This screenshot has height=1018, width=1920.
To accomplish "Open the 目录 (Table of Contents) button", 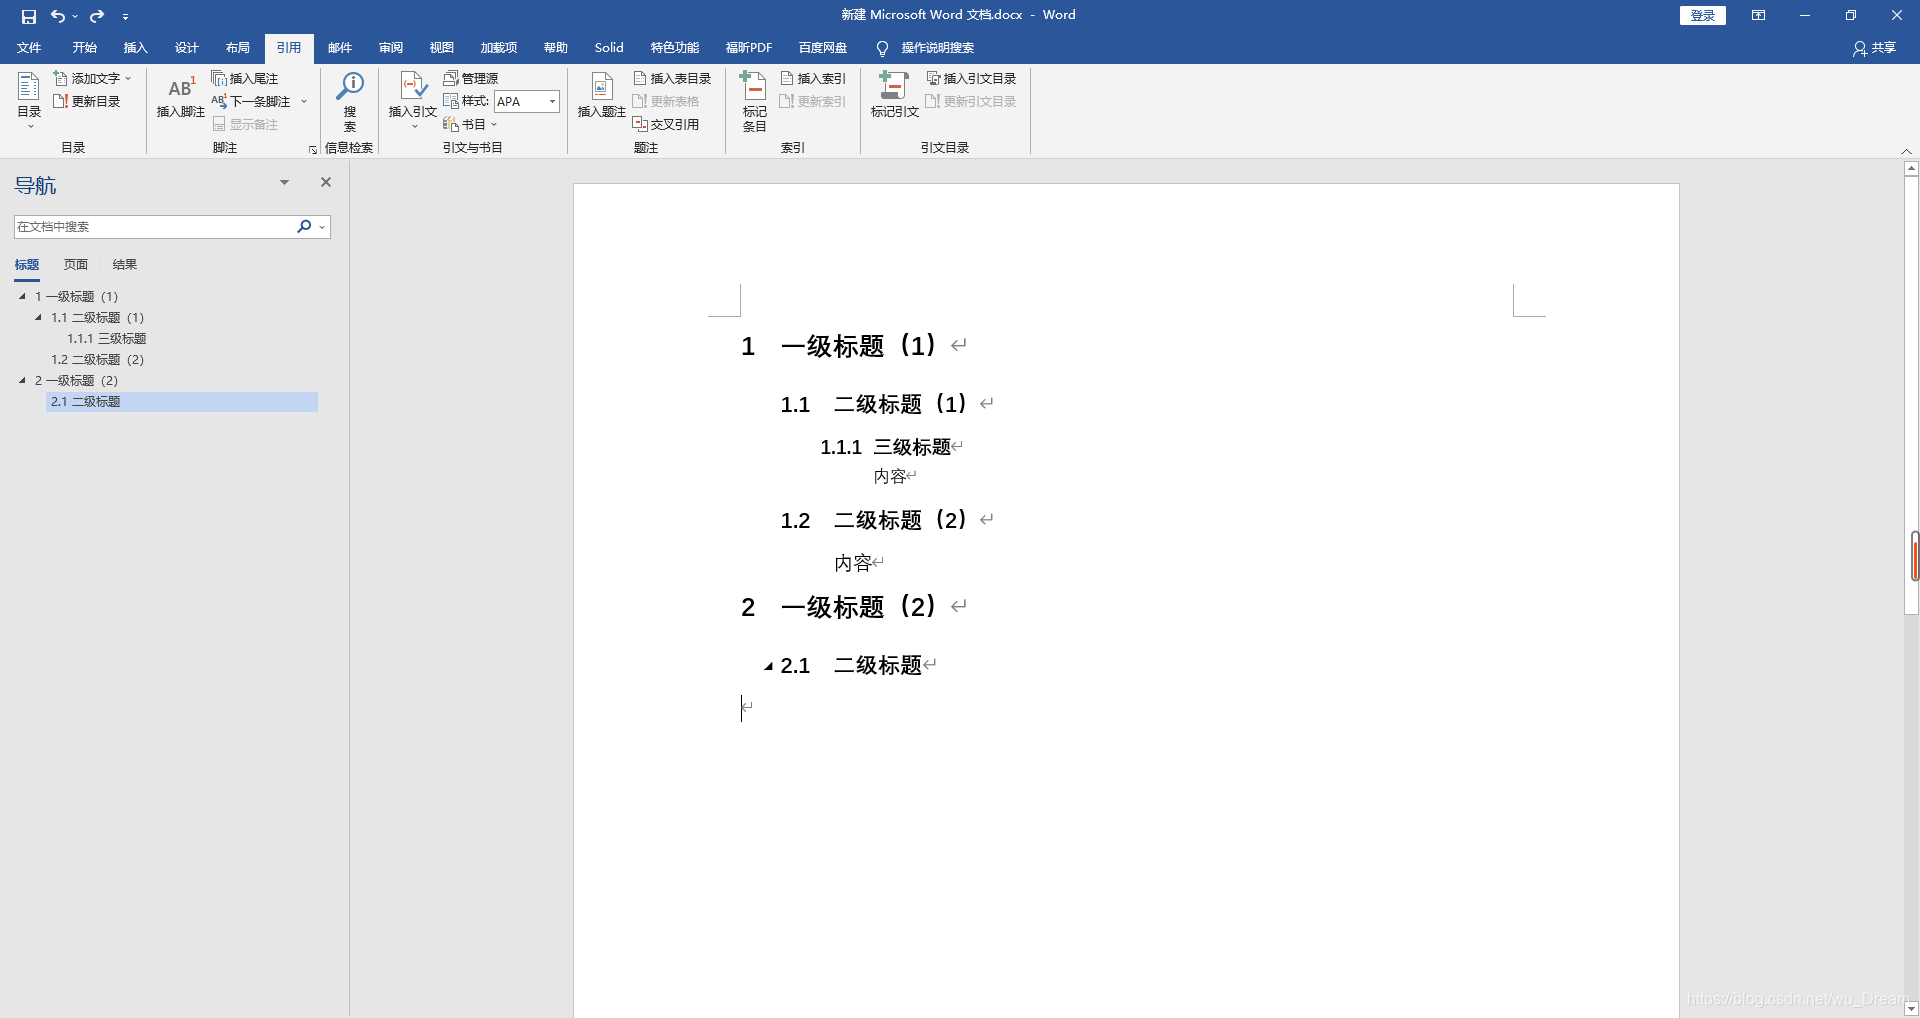I will [29, 100].
